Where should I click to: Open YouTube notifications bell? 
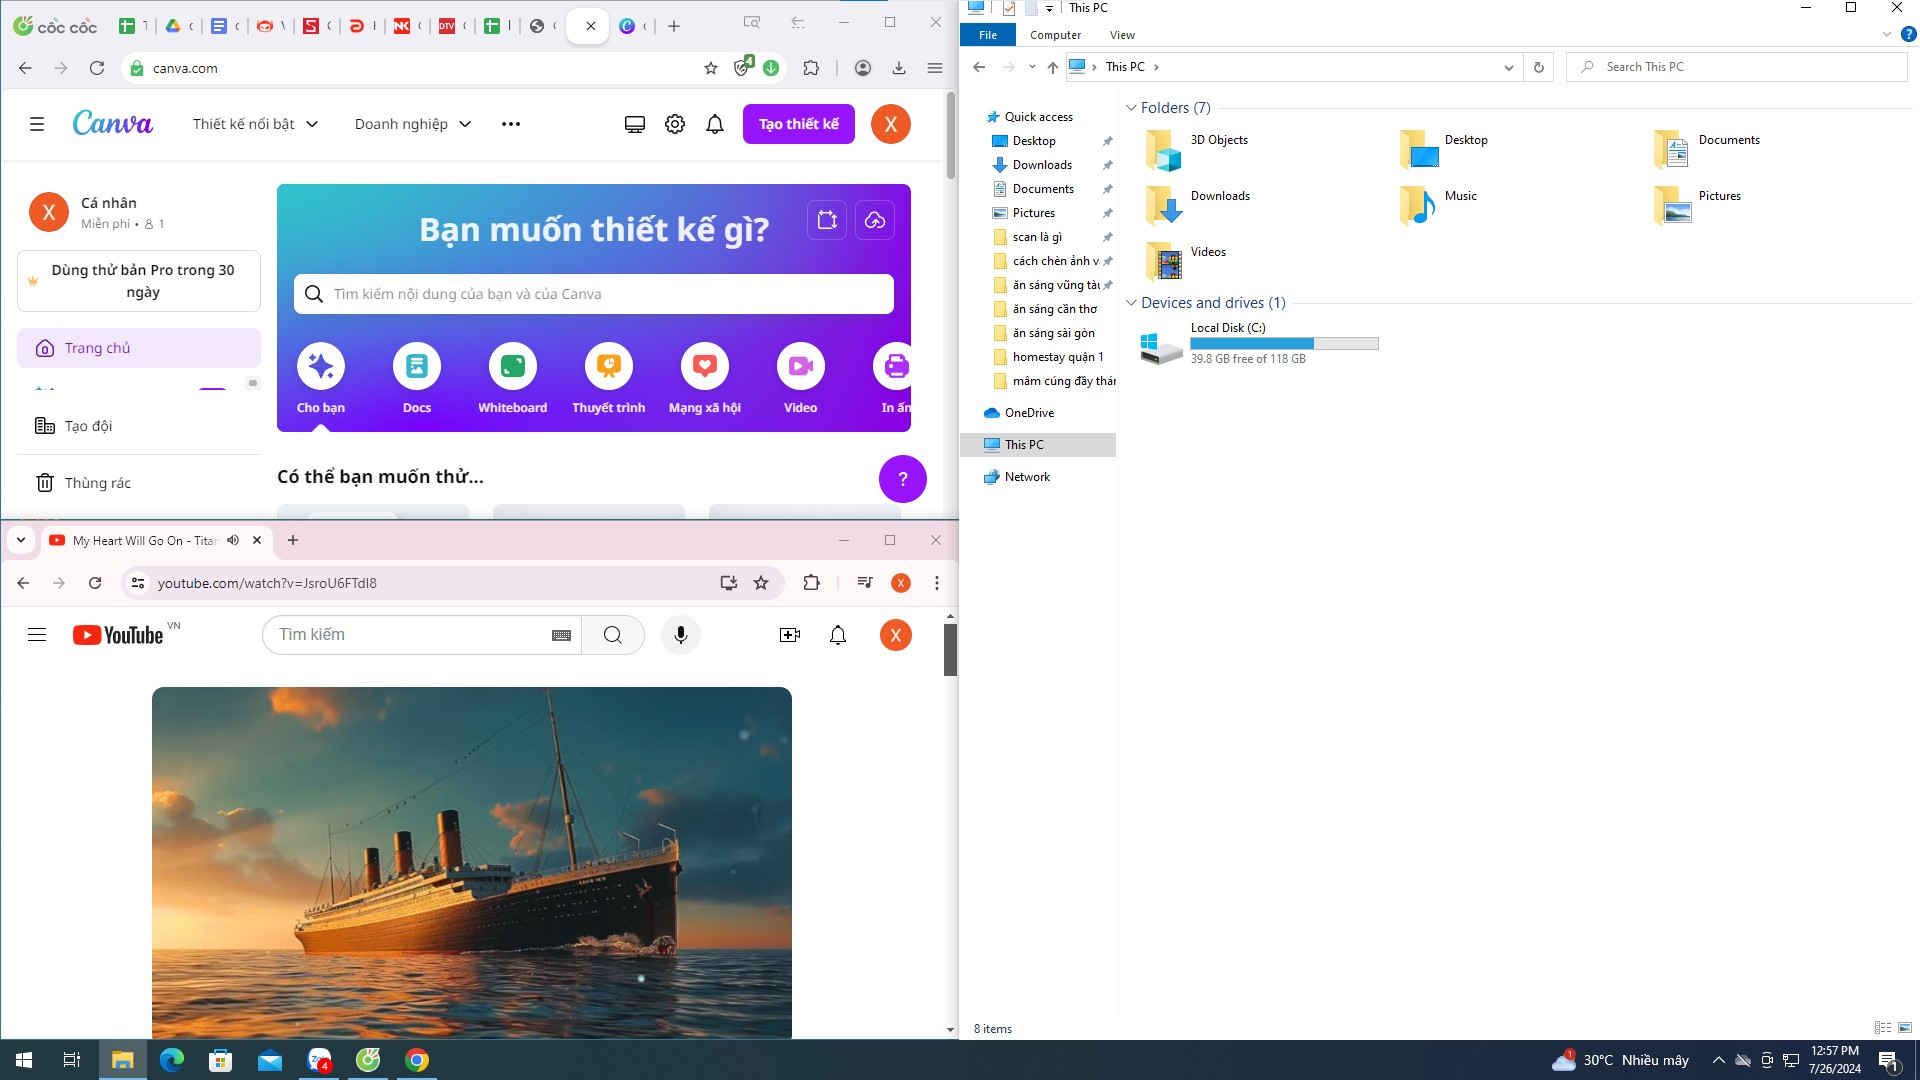[838, 635]
